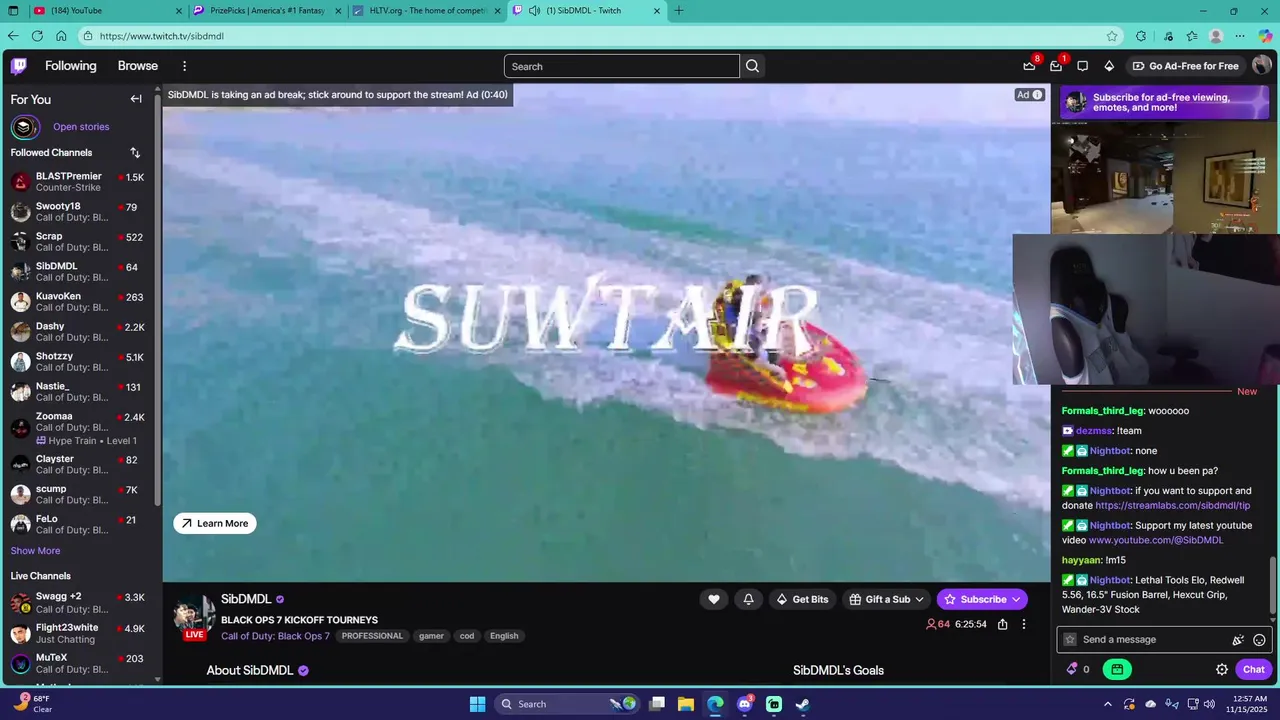Switch to the YouTube browser tab
The image size is (1280, 720).
[107, 11]
